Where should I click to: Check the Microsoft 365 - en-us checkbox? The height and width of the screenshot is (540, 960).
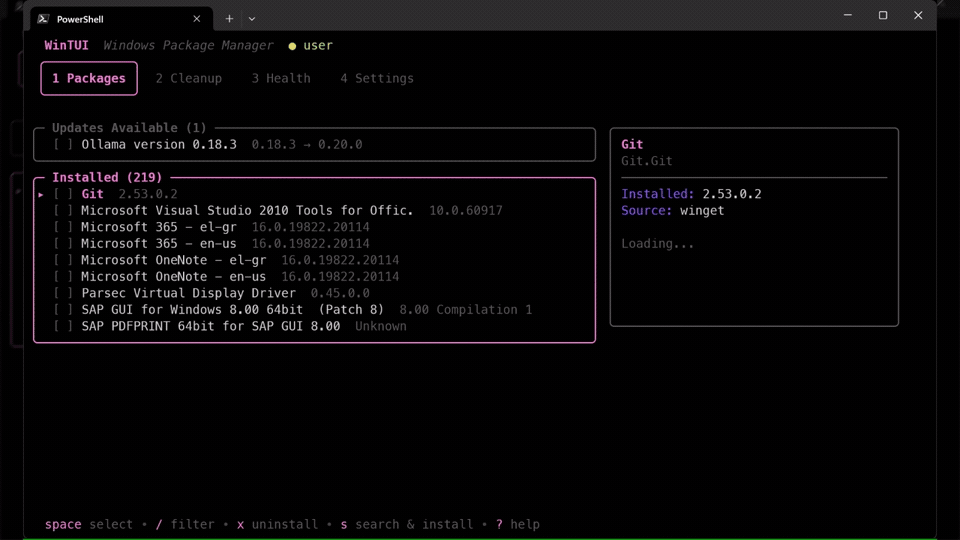pos(63,244)
